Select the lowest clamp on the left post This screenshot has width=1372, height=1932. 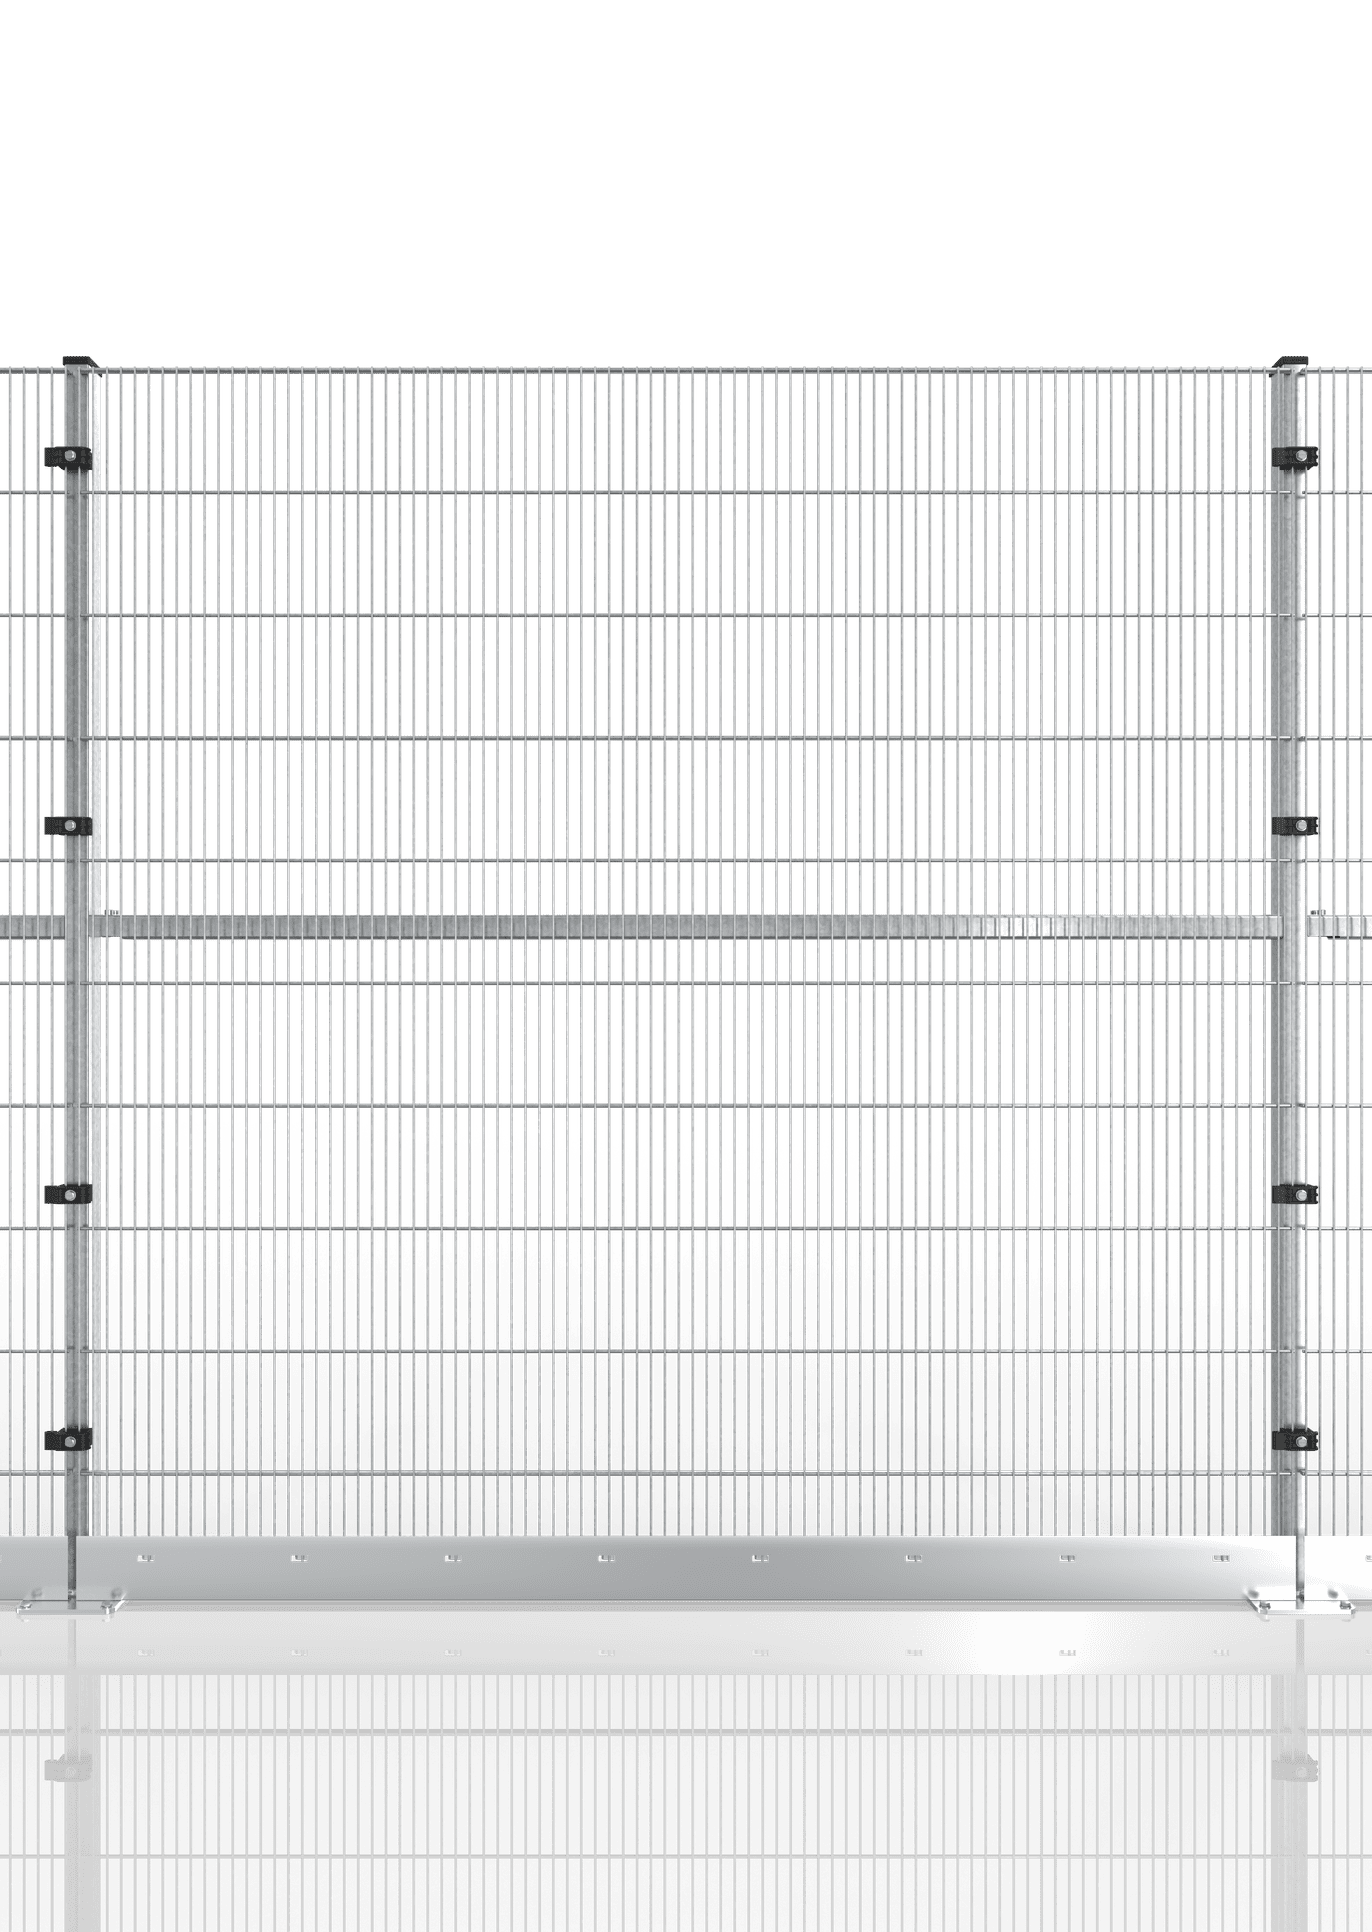tap(68, 1439)
